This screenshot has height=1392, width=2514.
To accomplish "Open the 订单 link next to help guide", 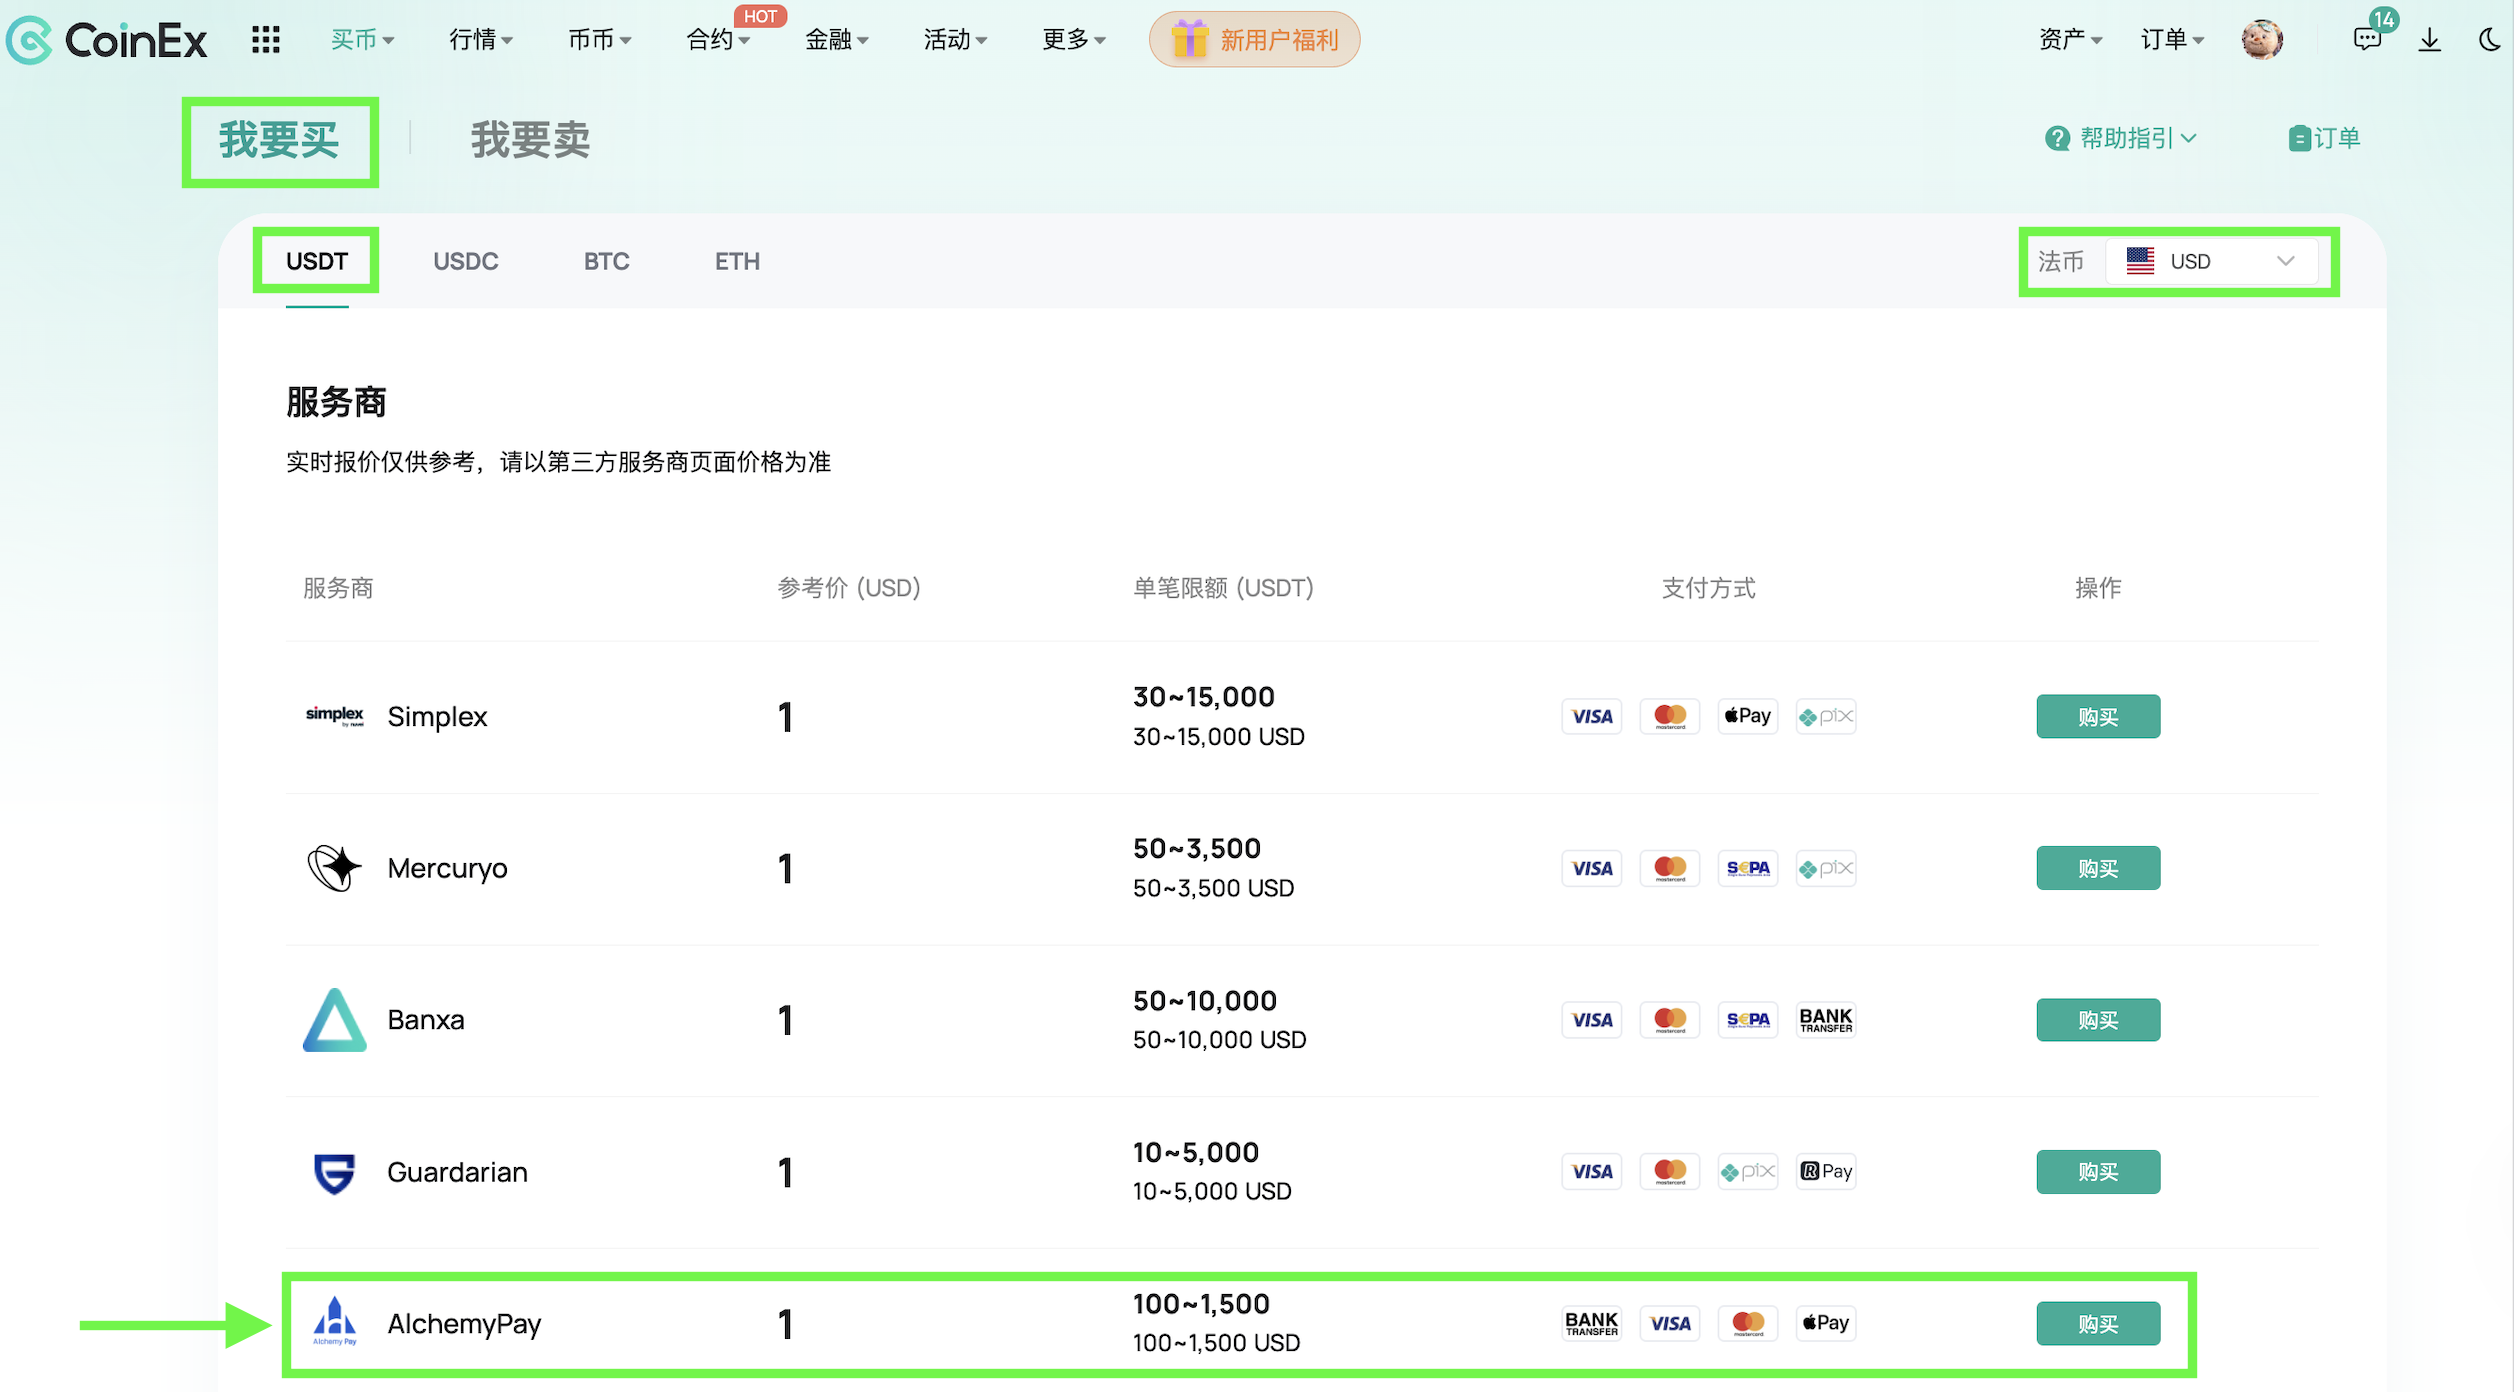I will (x=2325, y=138).
